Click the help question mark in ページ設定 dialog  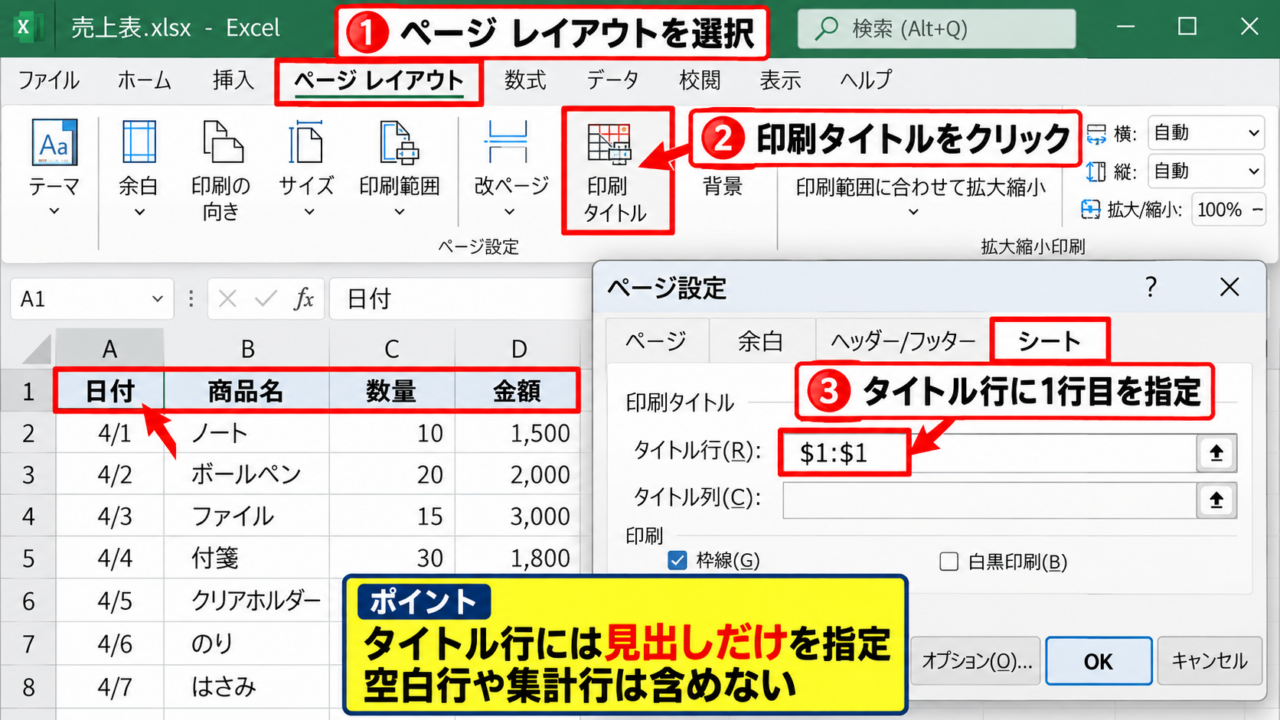[x=1151, y=288]
